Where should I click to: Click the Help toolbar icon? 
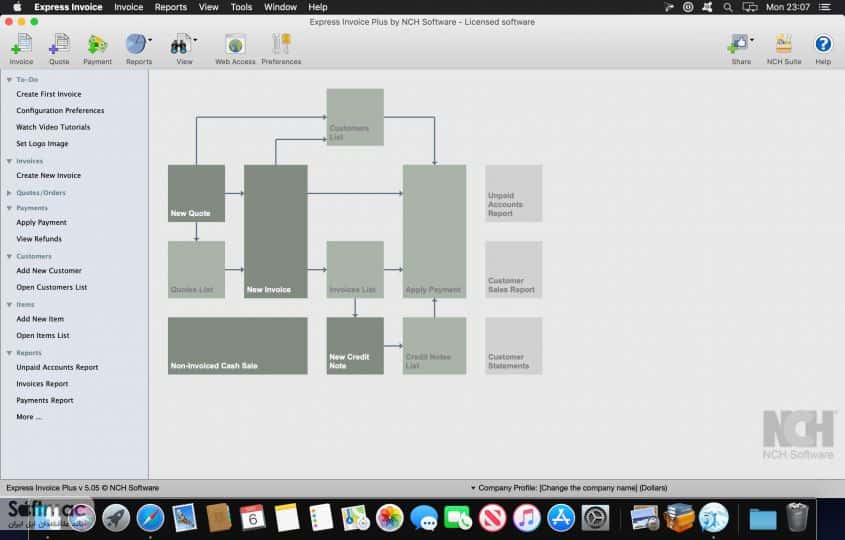(823, 49)
